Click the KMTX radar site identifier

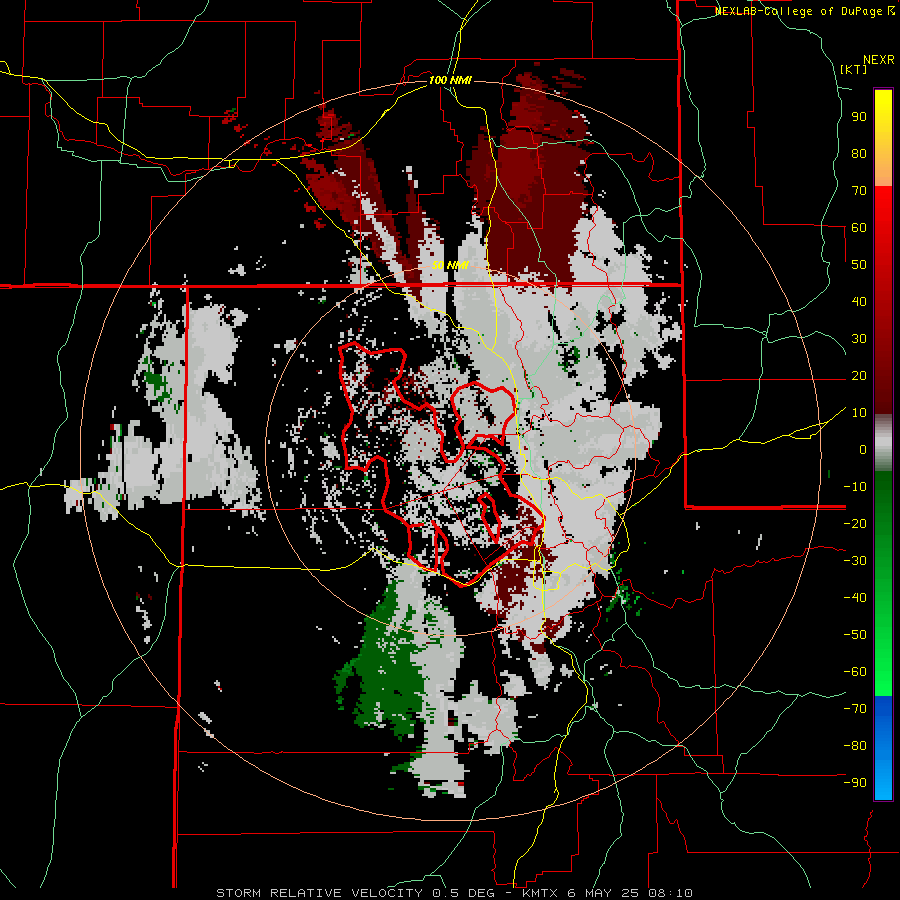(541, 893)
